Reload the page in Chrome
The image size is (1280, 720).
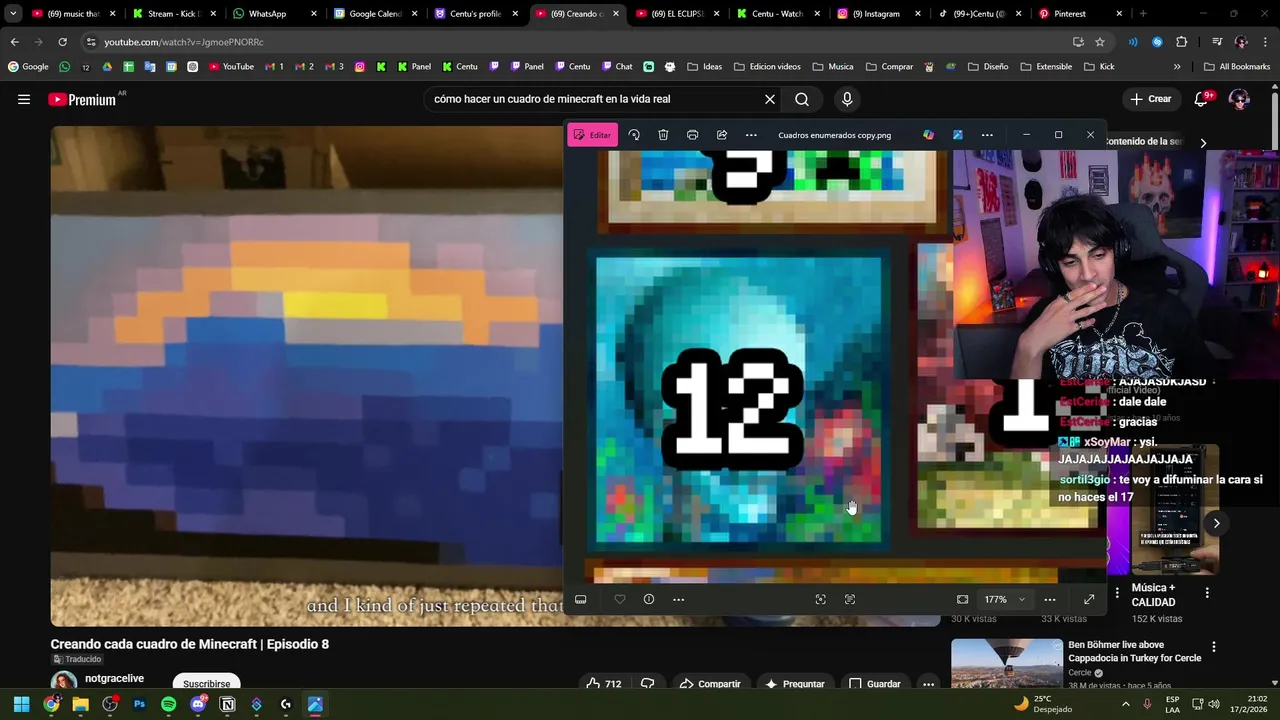click(62, 42)
